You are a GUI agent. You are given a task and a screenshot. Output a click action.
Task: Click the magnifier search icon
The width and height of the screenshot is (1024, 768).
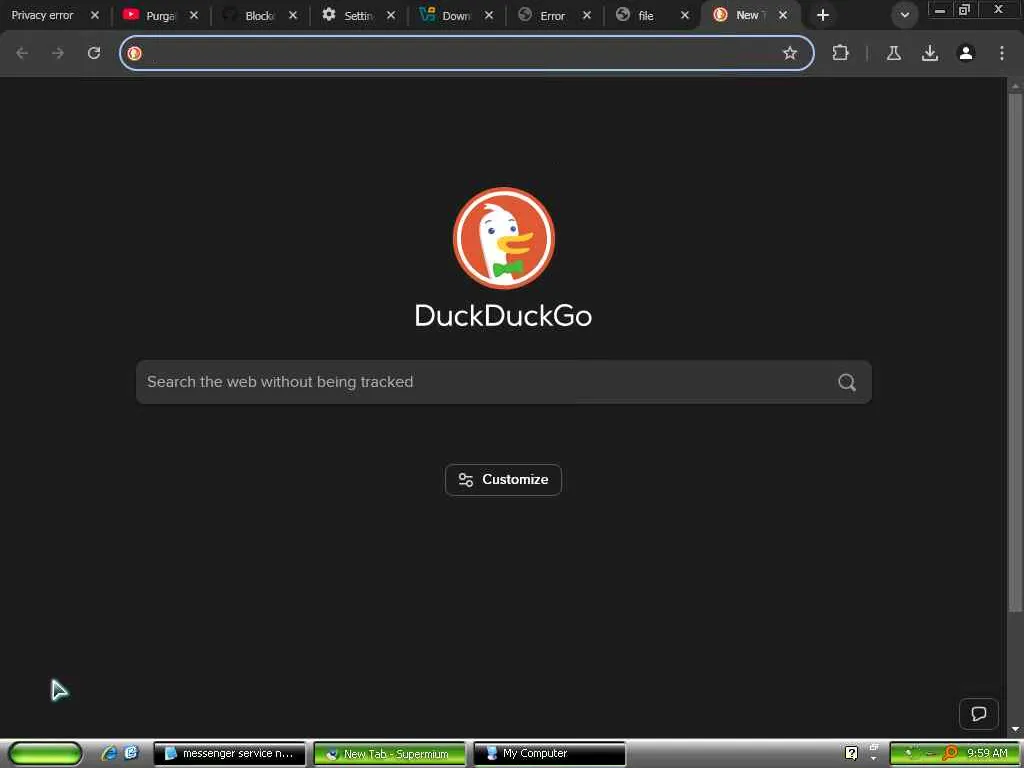pyautogui.click(x=847, y=382)
